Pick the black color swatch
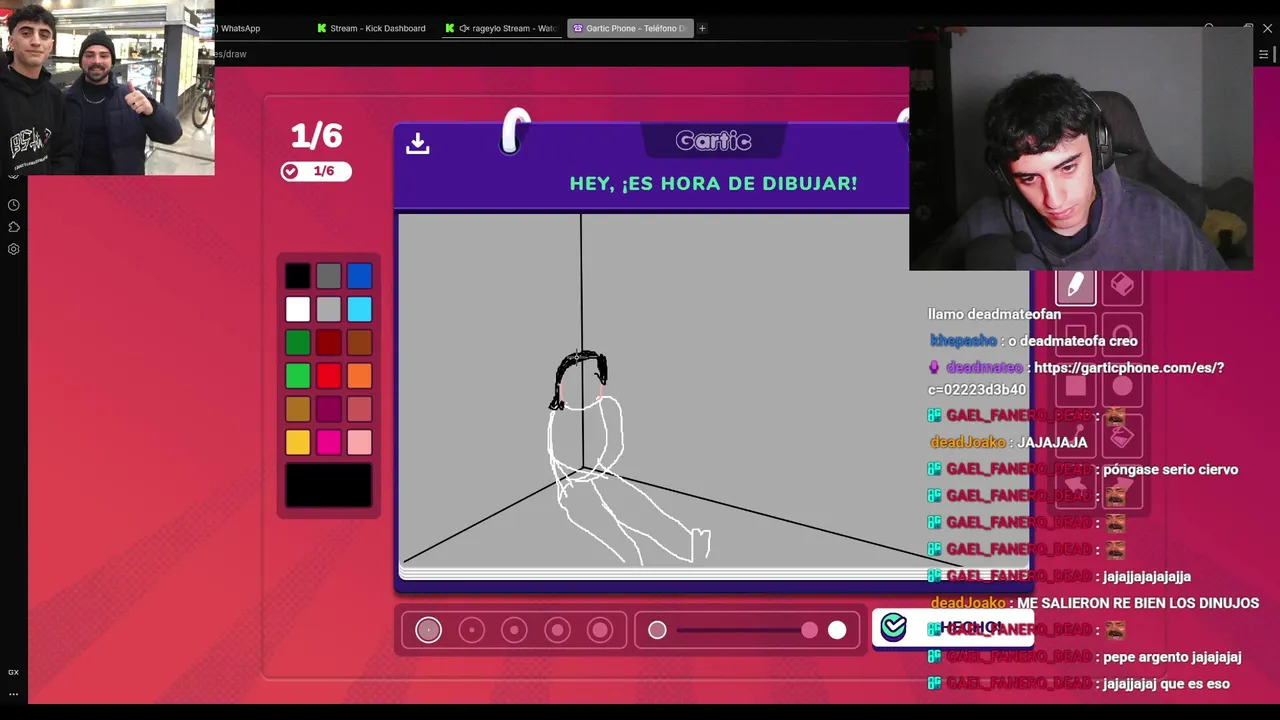The image size is (1280, 720). [x=298, y=276]
